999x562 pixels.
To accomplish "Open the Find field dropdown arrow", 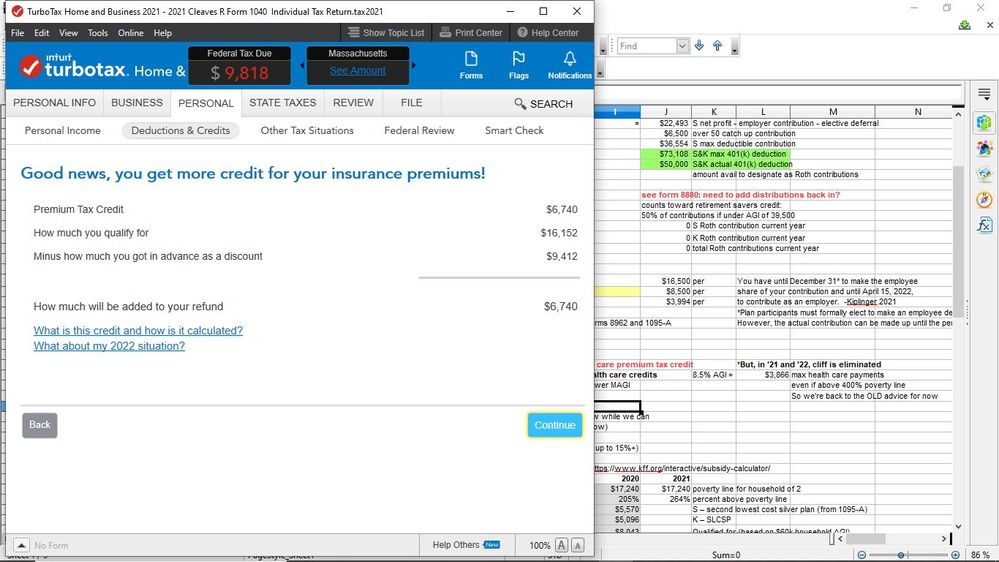I will point(682,46).
